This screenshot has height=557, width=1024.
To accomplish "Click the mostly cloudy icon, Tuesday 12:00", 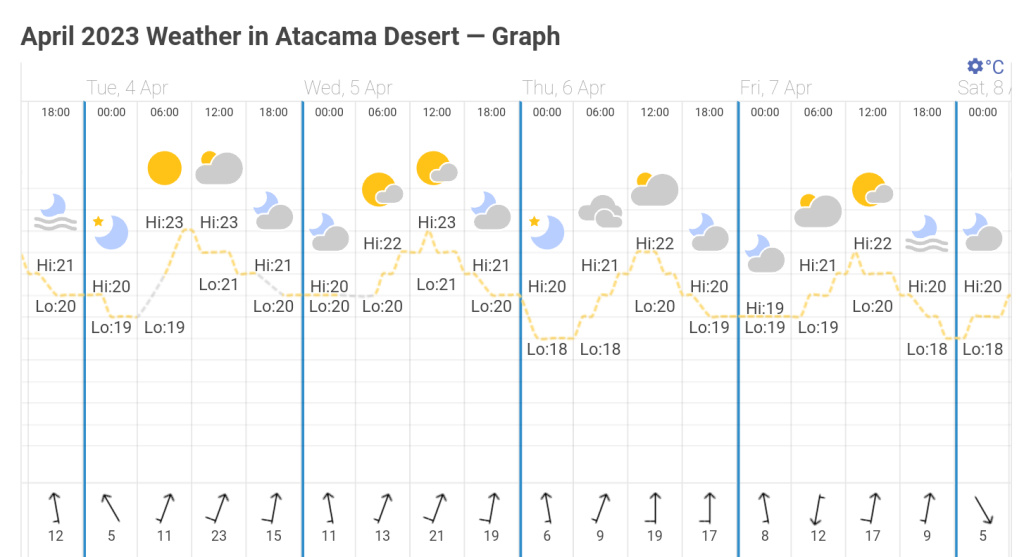I will coord(218,167).
